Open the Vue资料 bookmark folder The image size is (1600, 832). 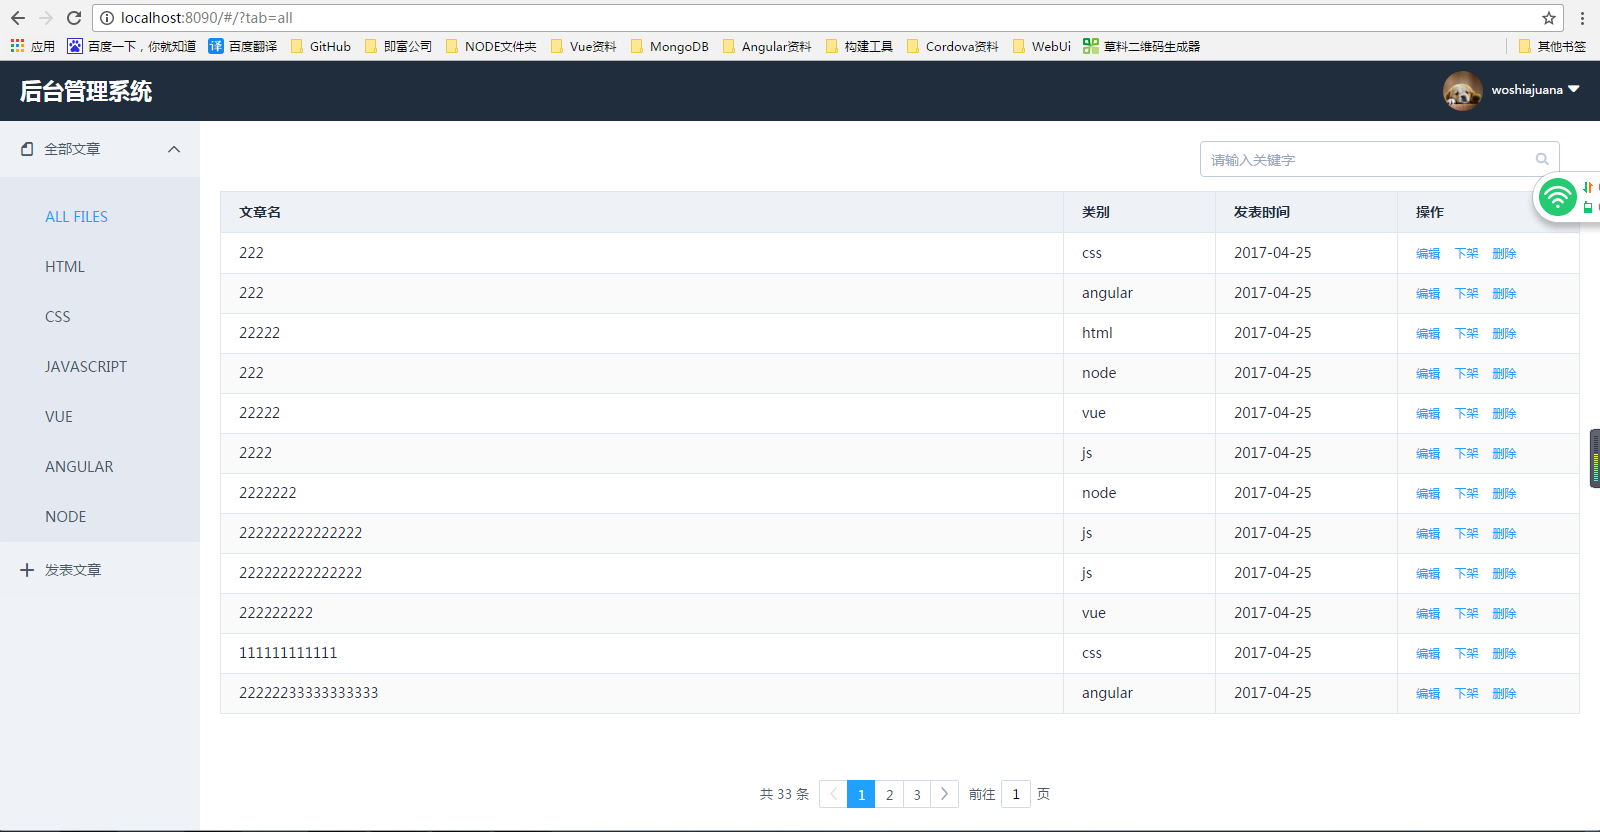tap(584, 46)
